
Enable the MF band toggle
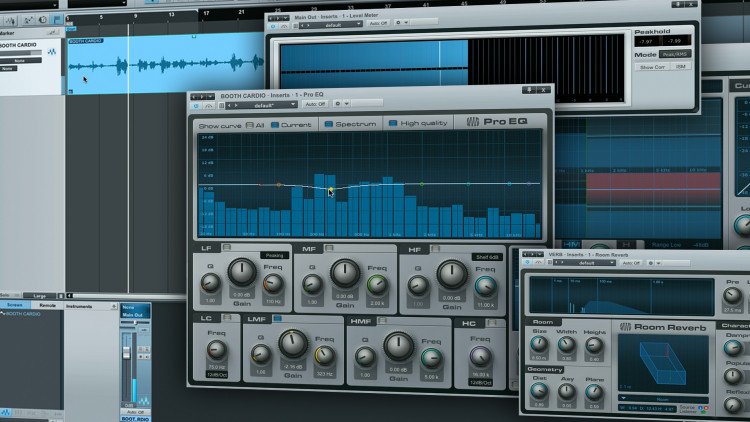click(329, 248)
